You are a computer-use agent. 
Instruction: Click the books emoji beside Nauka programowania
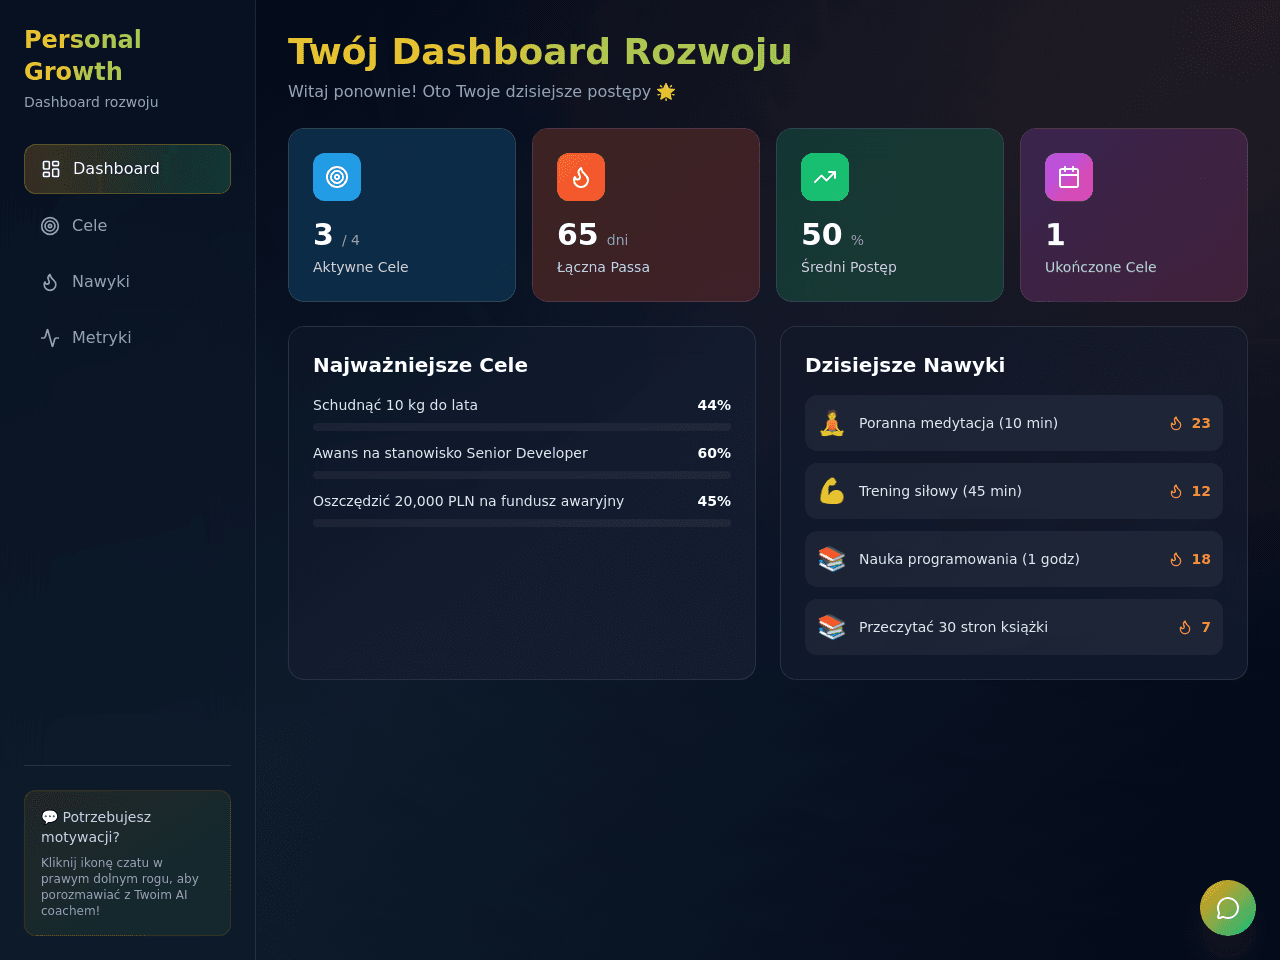click(832, 559)
